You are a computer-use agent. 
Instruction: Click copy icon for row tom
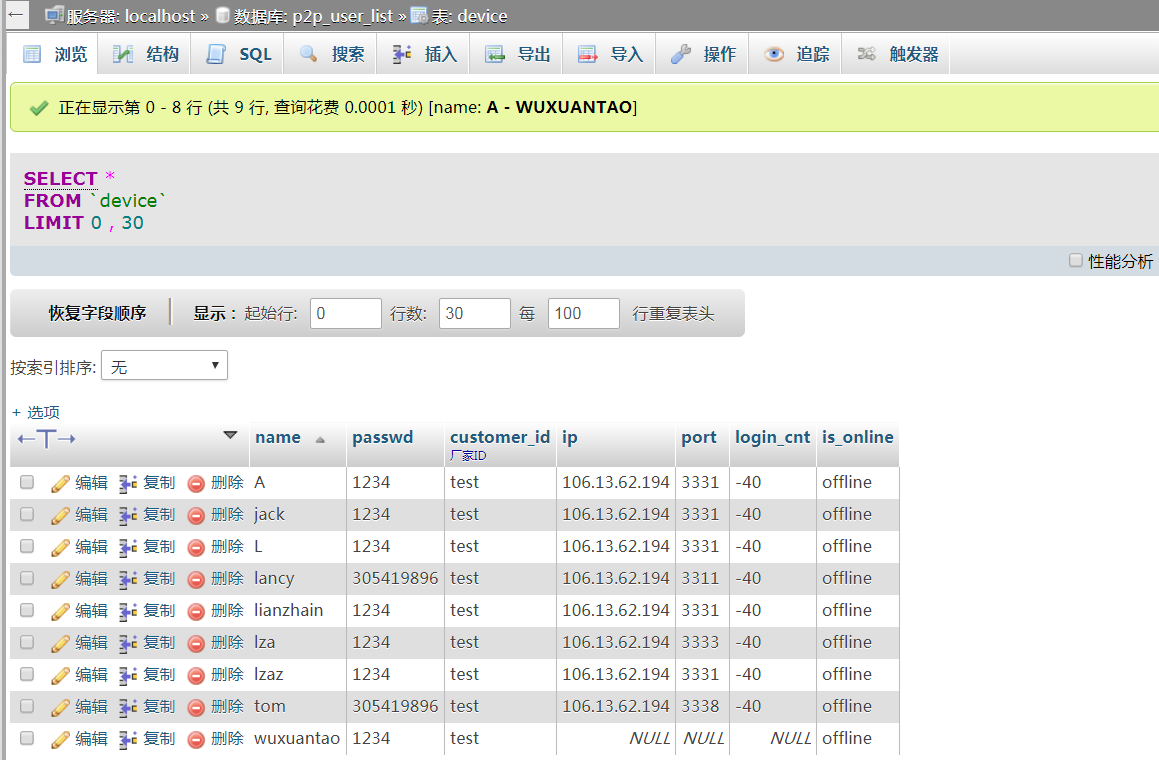[x=128, y=708]
